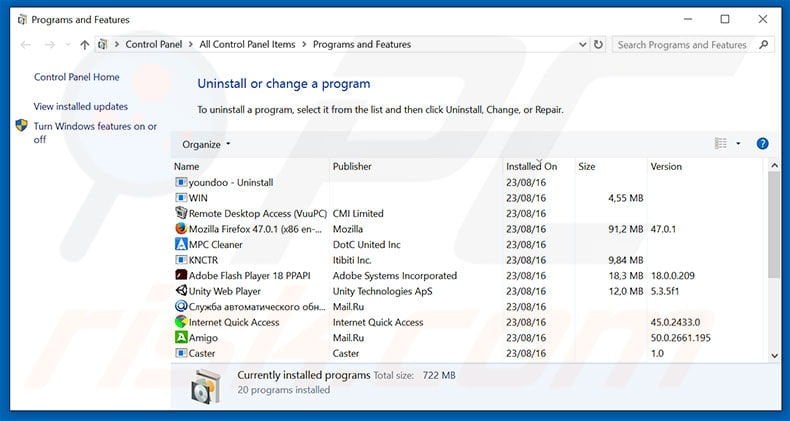The image size is (790, 421).
Task: Select the Caster program name
Action: point(202,353)
